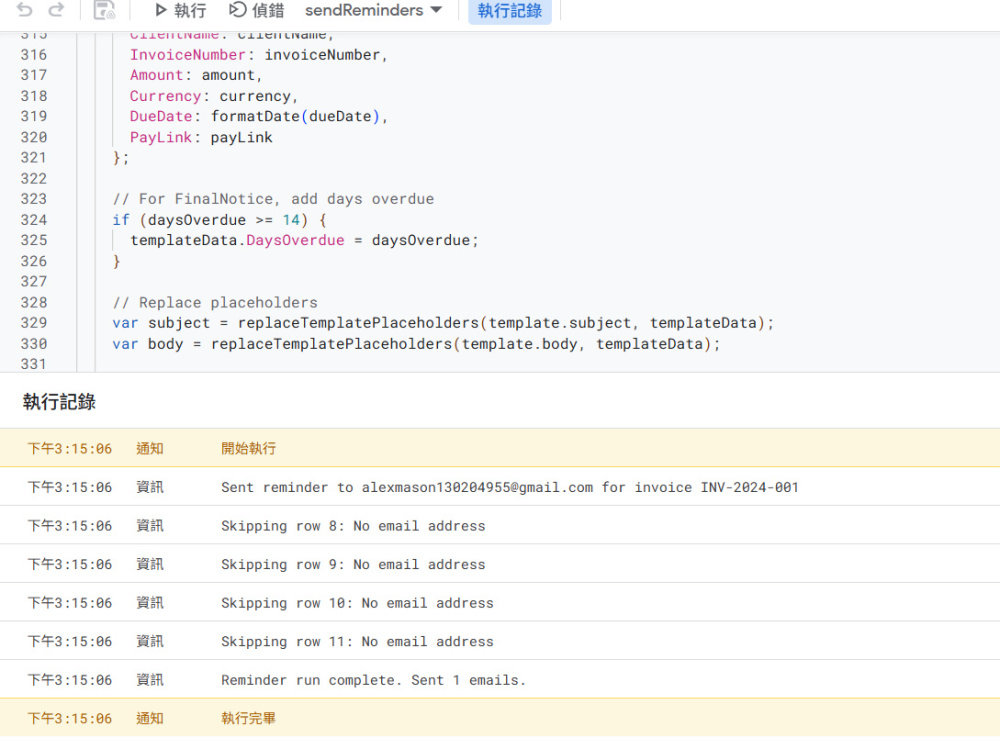This screenshot has height=749, width=1000.
Task: Click the var body declaration line
Action: tap(416, 344)
